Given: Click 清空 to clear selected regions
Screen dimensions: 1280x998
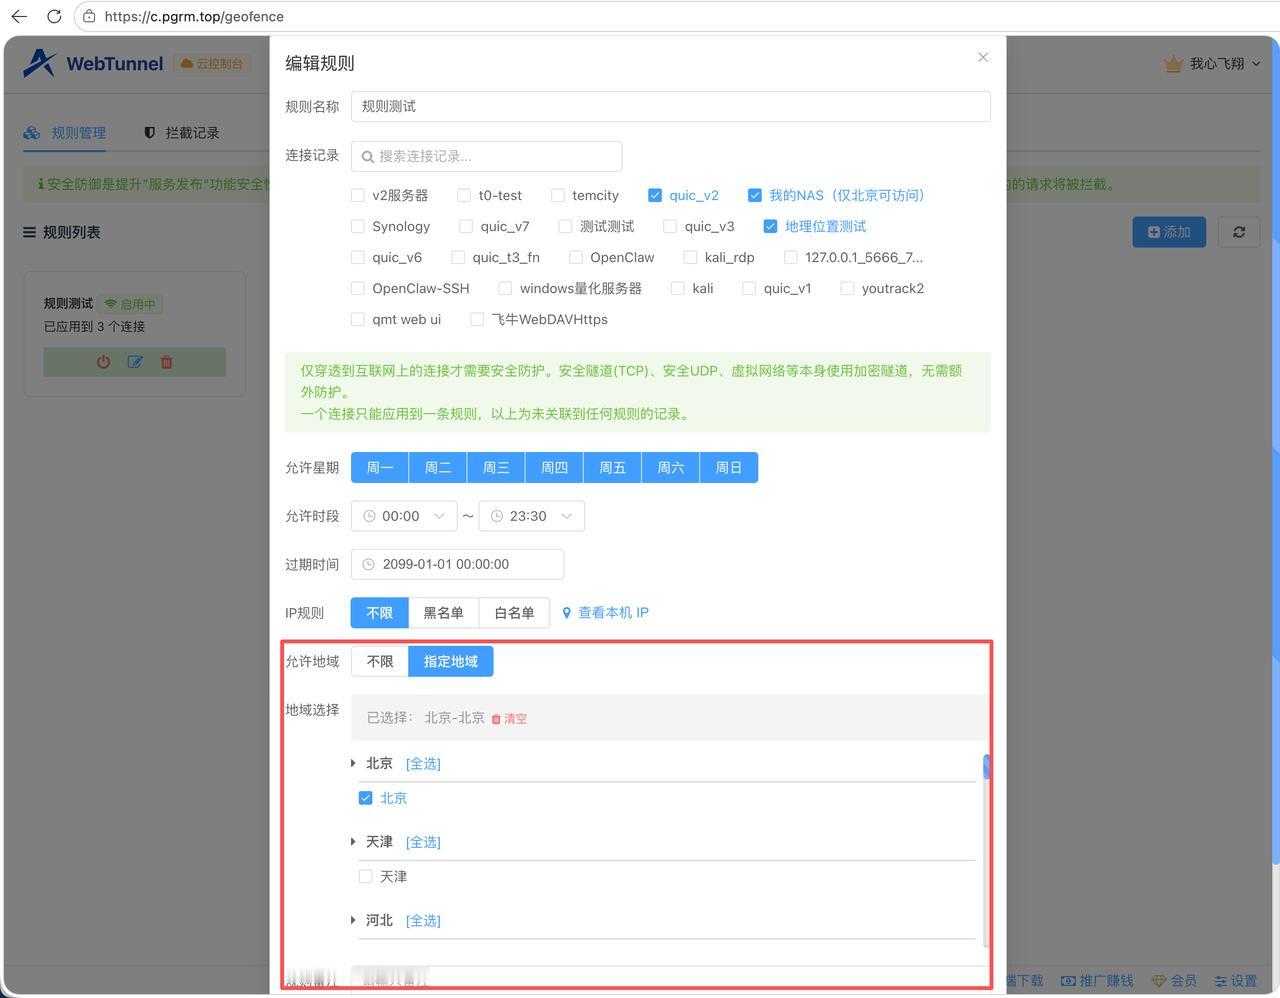Looking at the screenshot, I should point(509,718).
